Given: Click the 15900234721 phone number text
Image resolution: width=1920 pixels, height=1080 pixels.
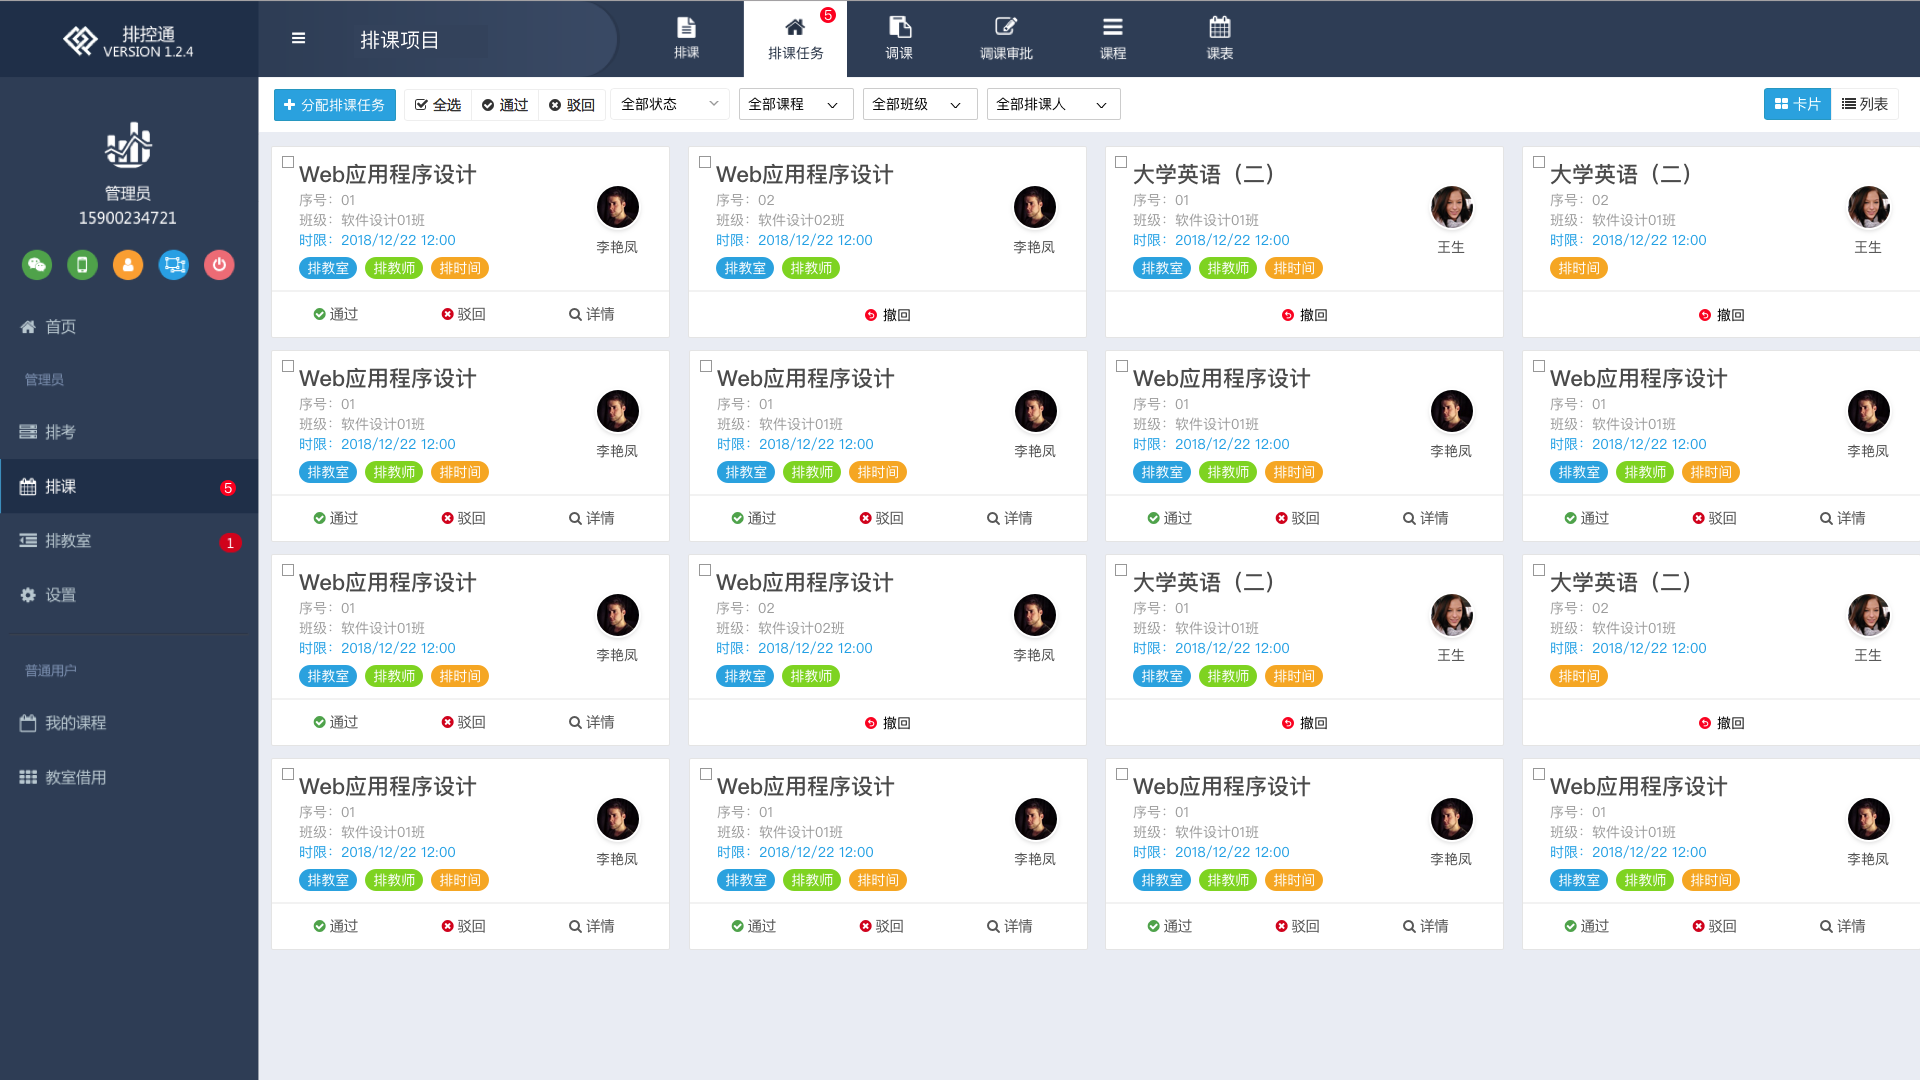Looking at the screenshot, I should click(128, 218).
